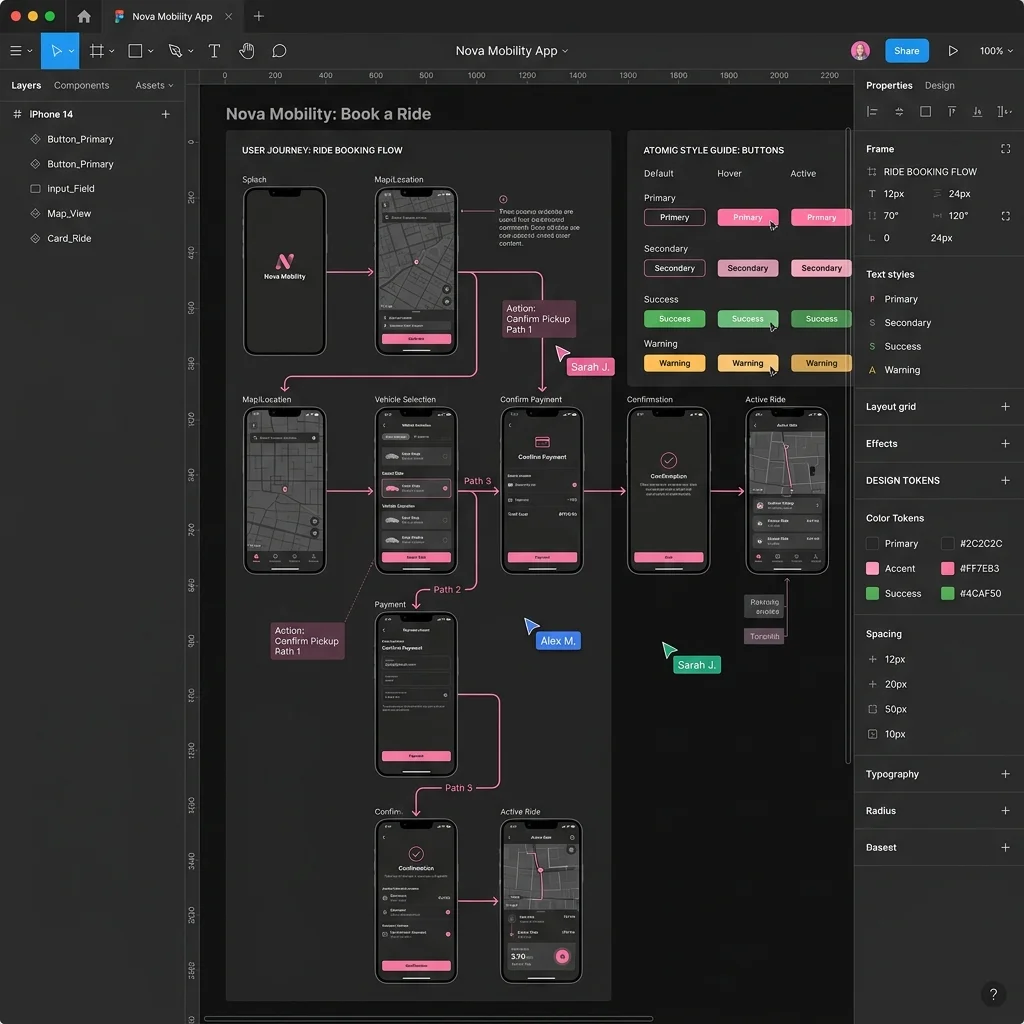The width and height of the screenshot is (1024, 1024).
Task: Open the user avatar profile
Action: [860, 50]
